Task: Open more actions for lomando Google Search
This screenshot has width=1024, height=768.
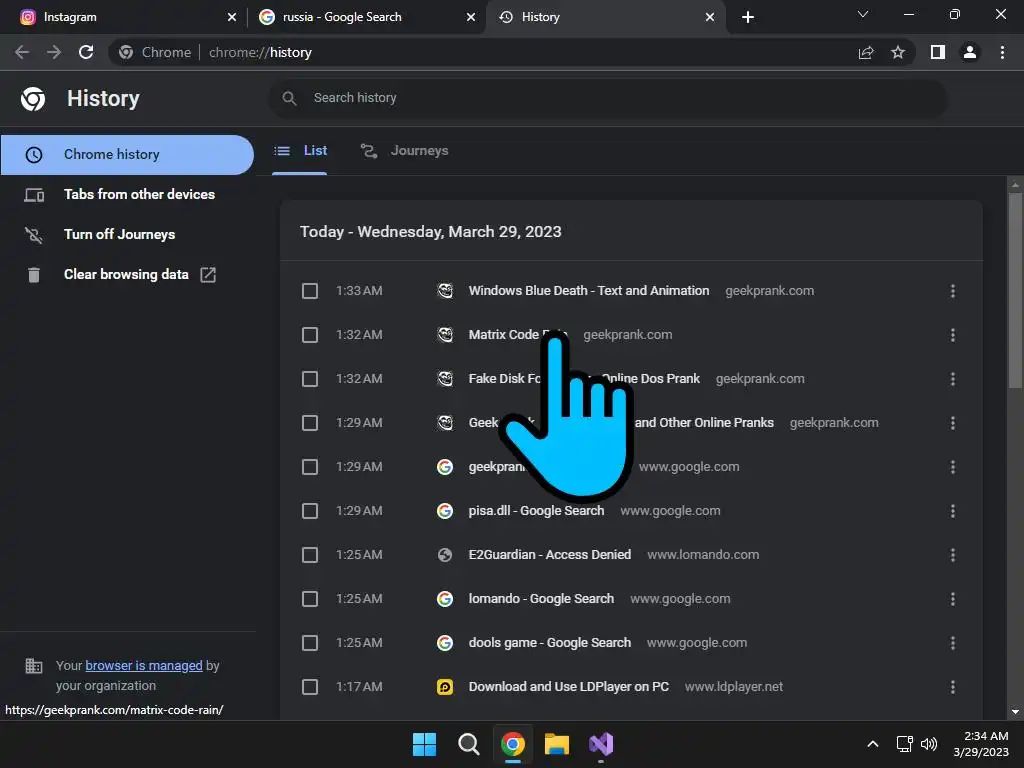Action: [x=953, y=599]
